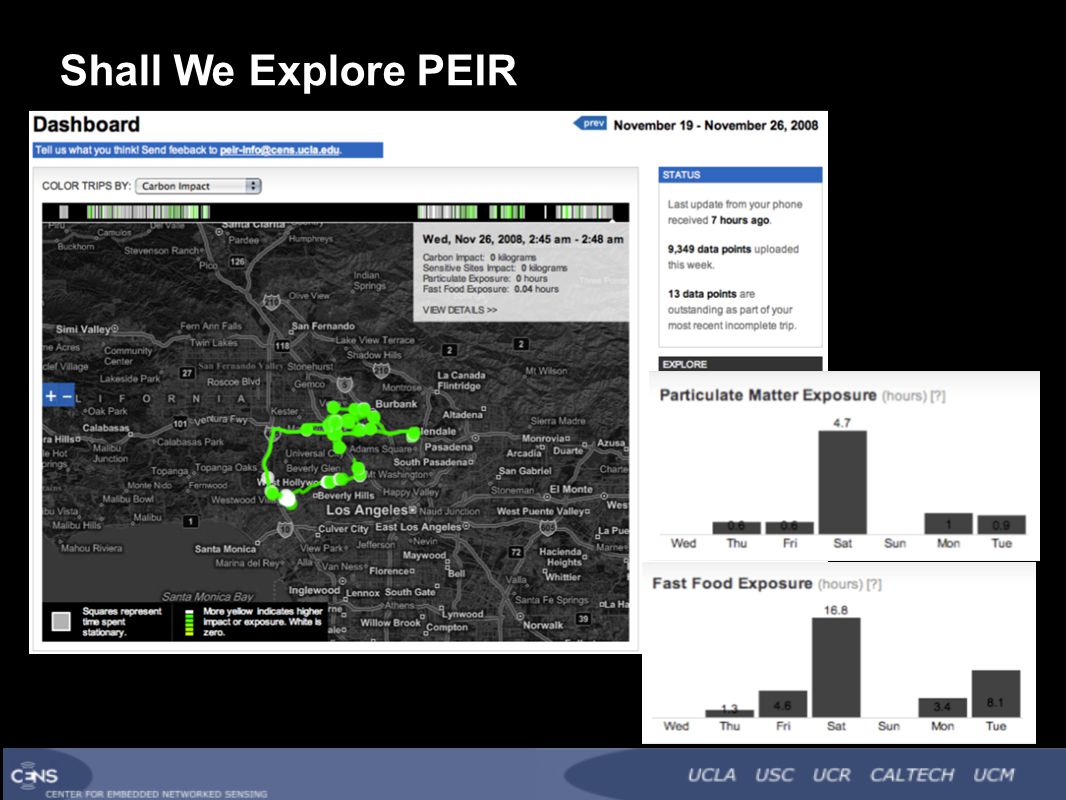Click the Monday 1 Particulate Matter bar
The image size is (1066, 800).
[948, 523]
